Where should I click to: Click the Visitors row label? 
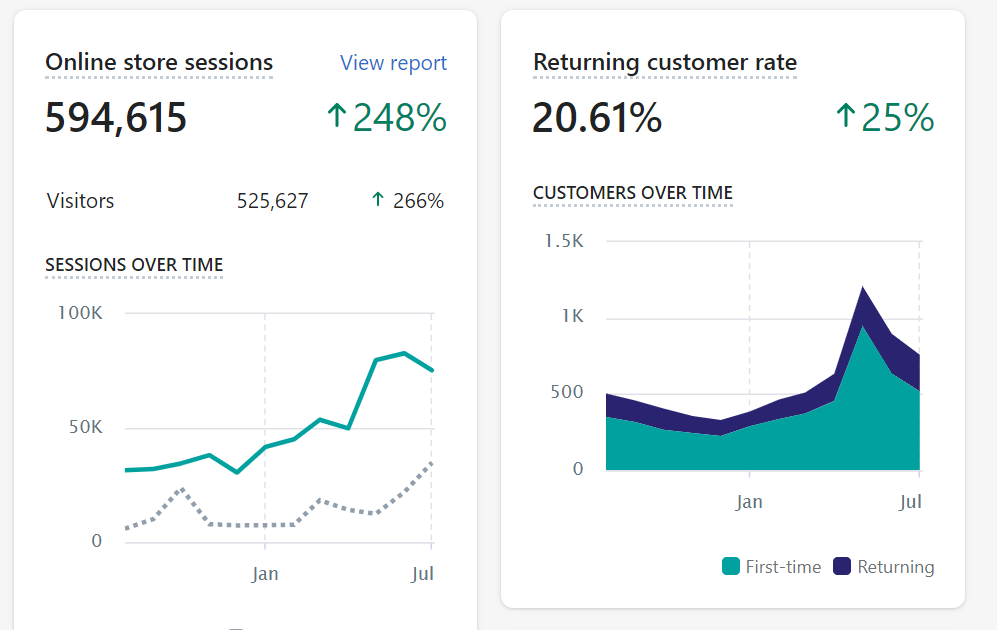coord(80,201)
